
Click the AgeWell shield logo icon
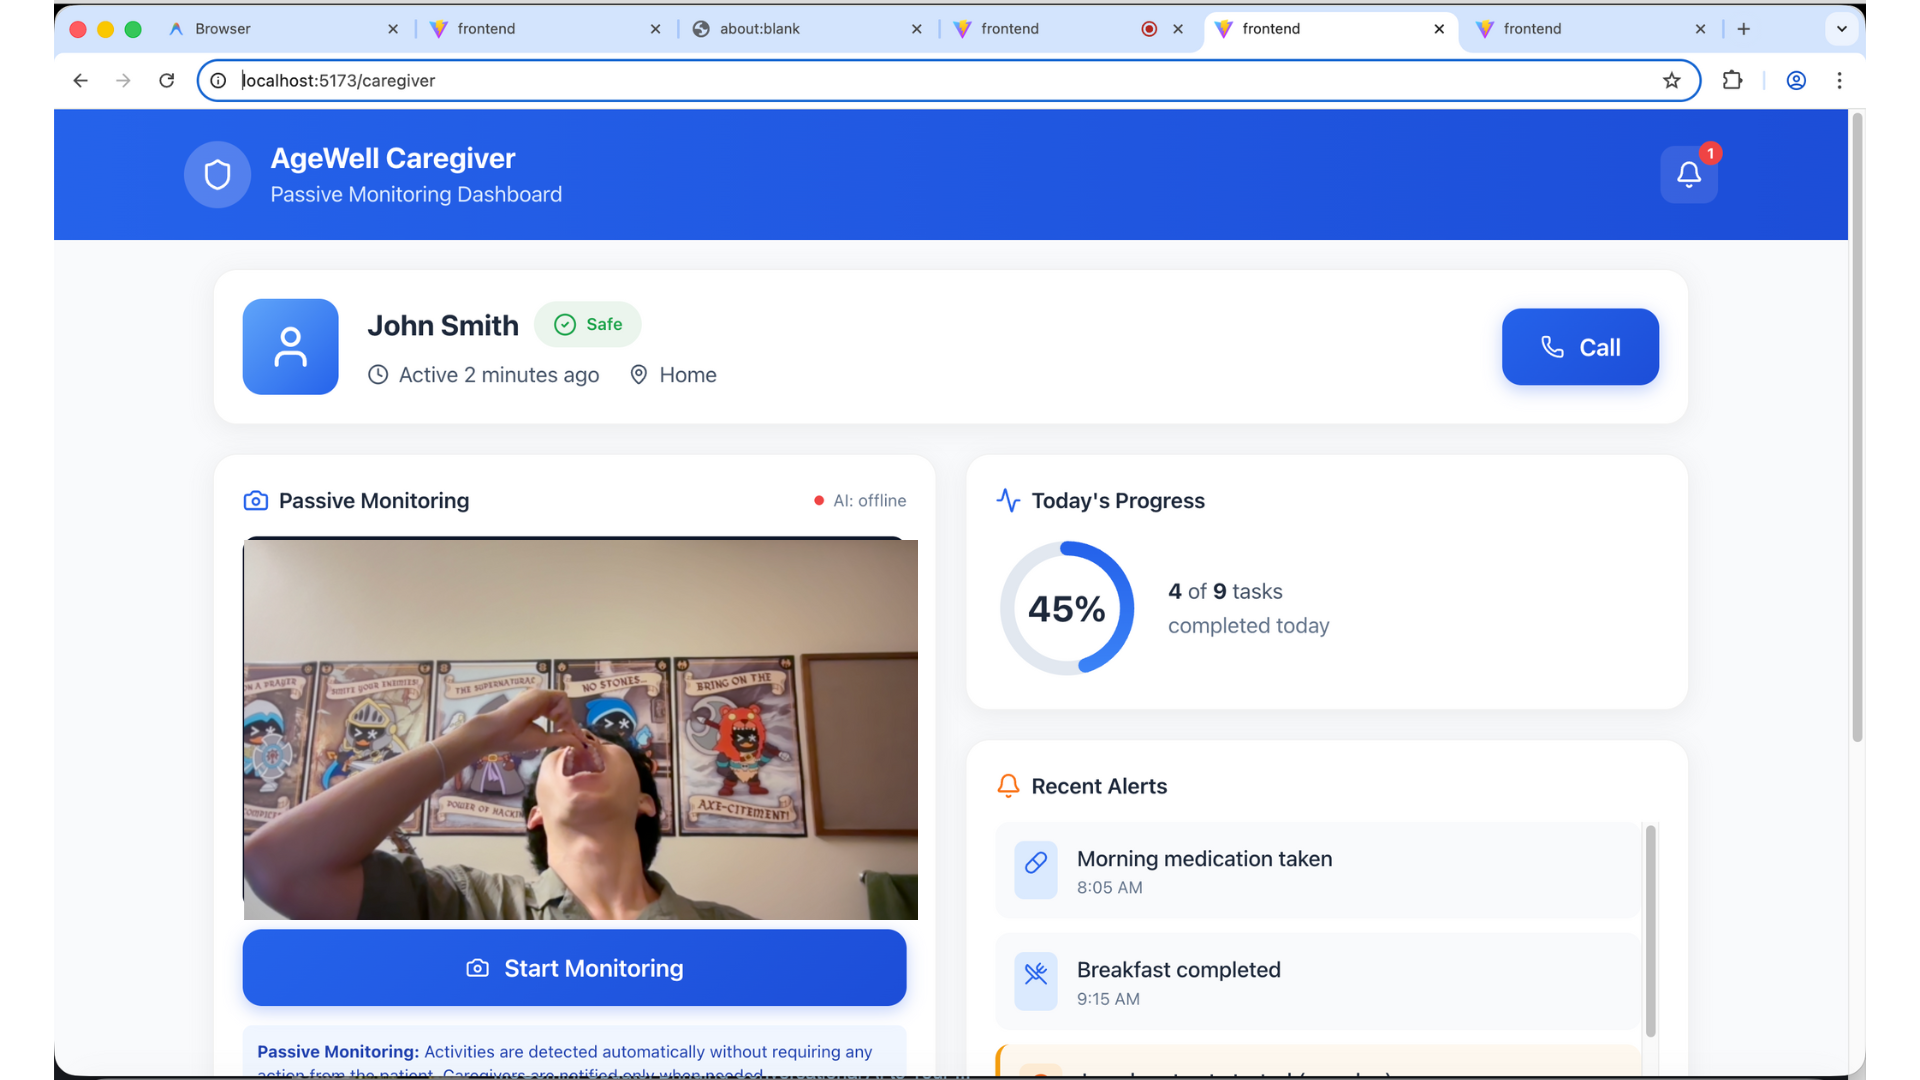coord(217,175)
